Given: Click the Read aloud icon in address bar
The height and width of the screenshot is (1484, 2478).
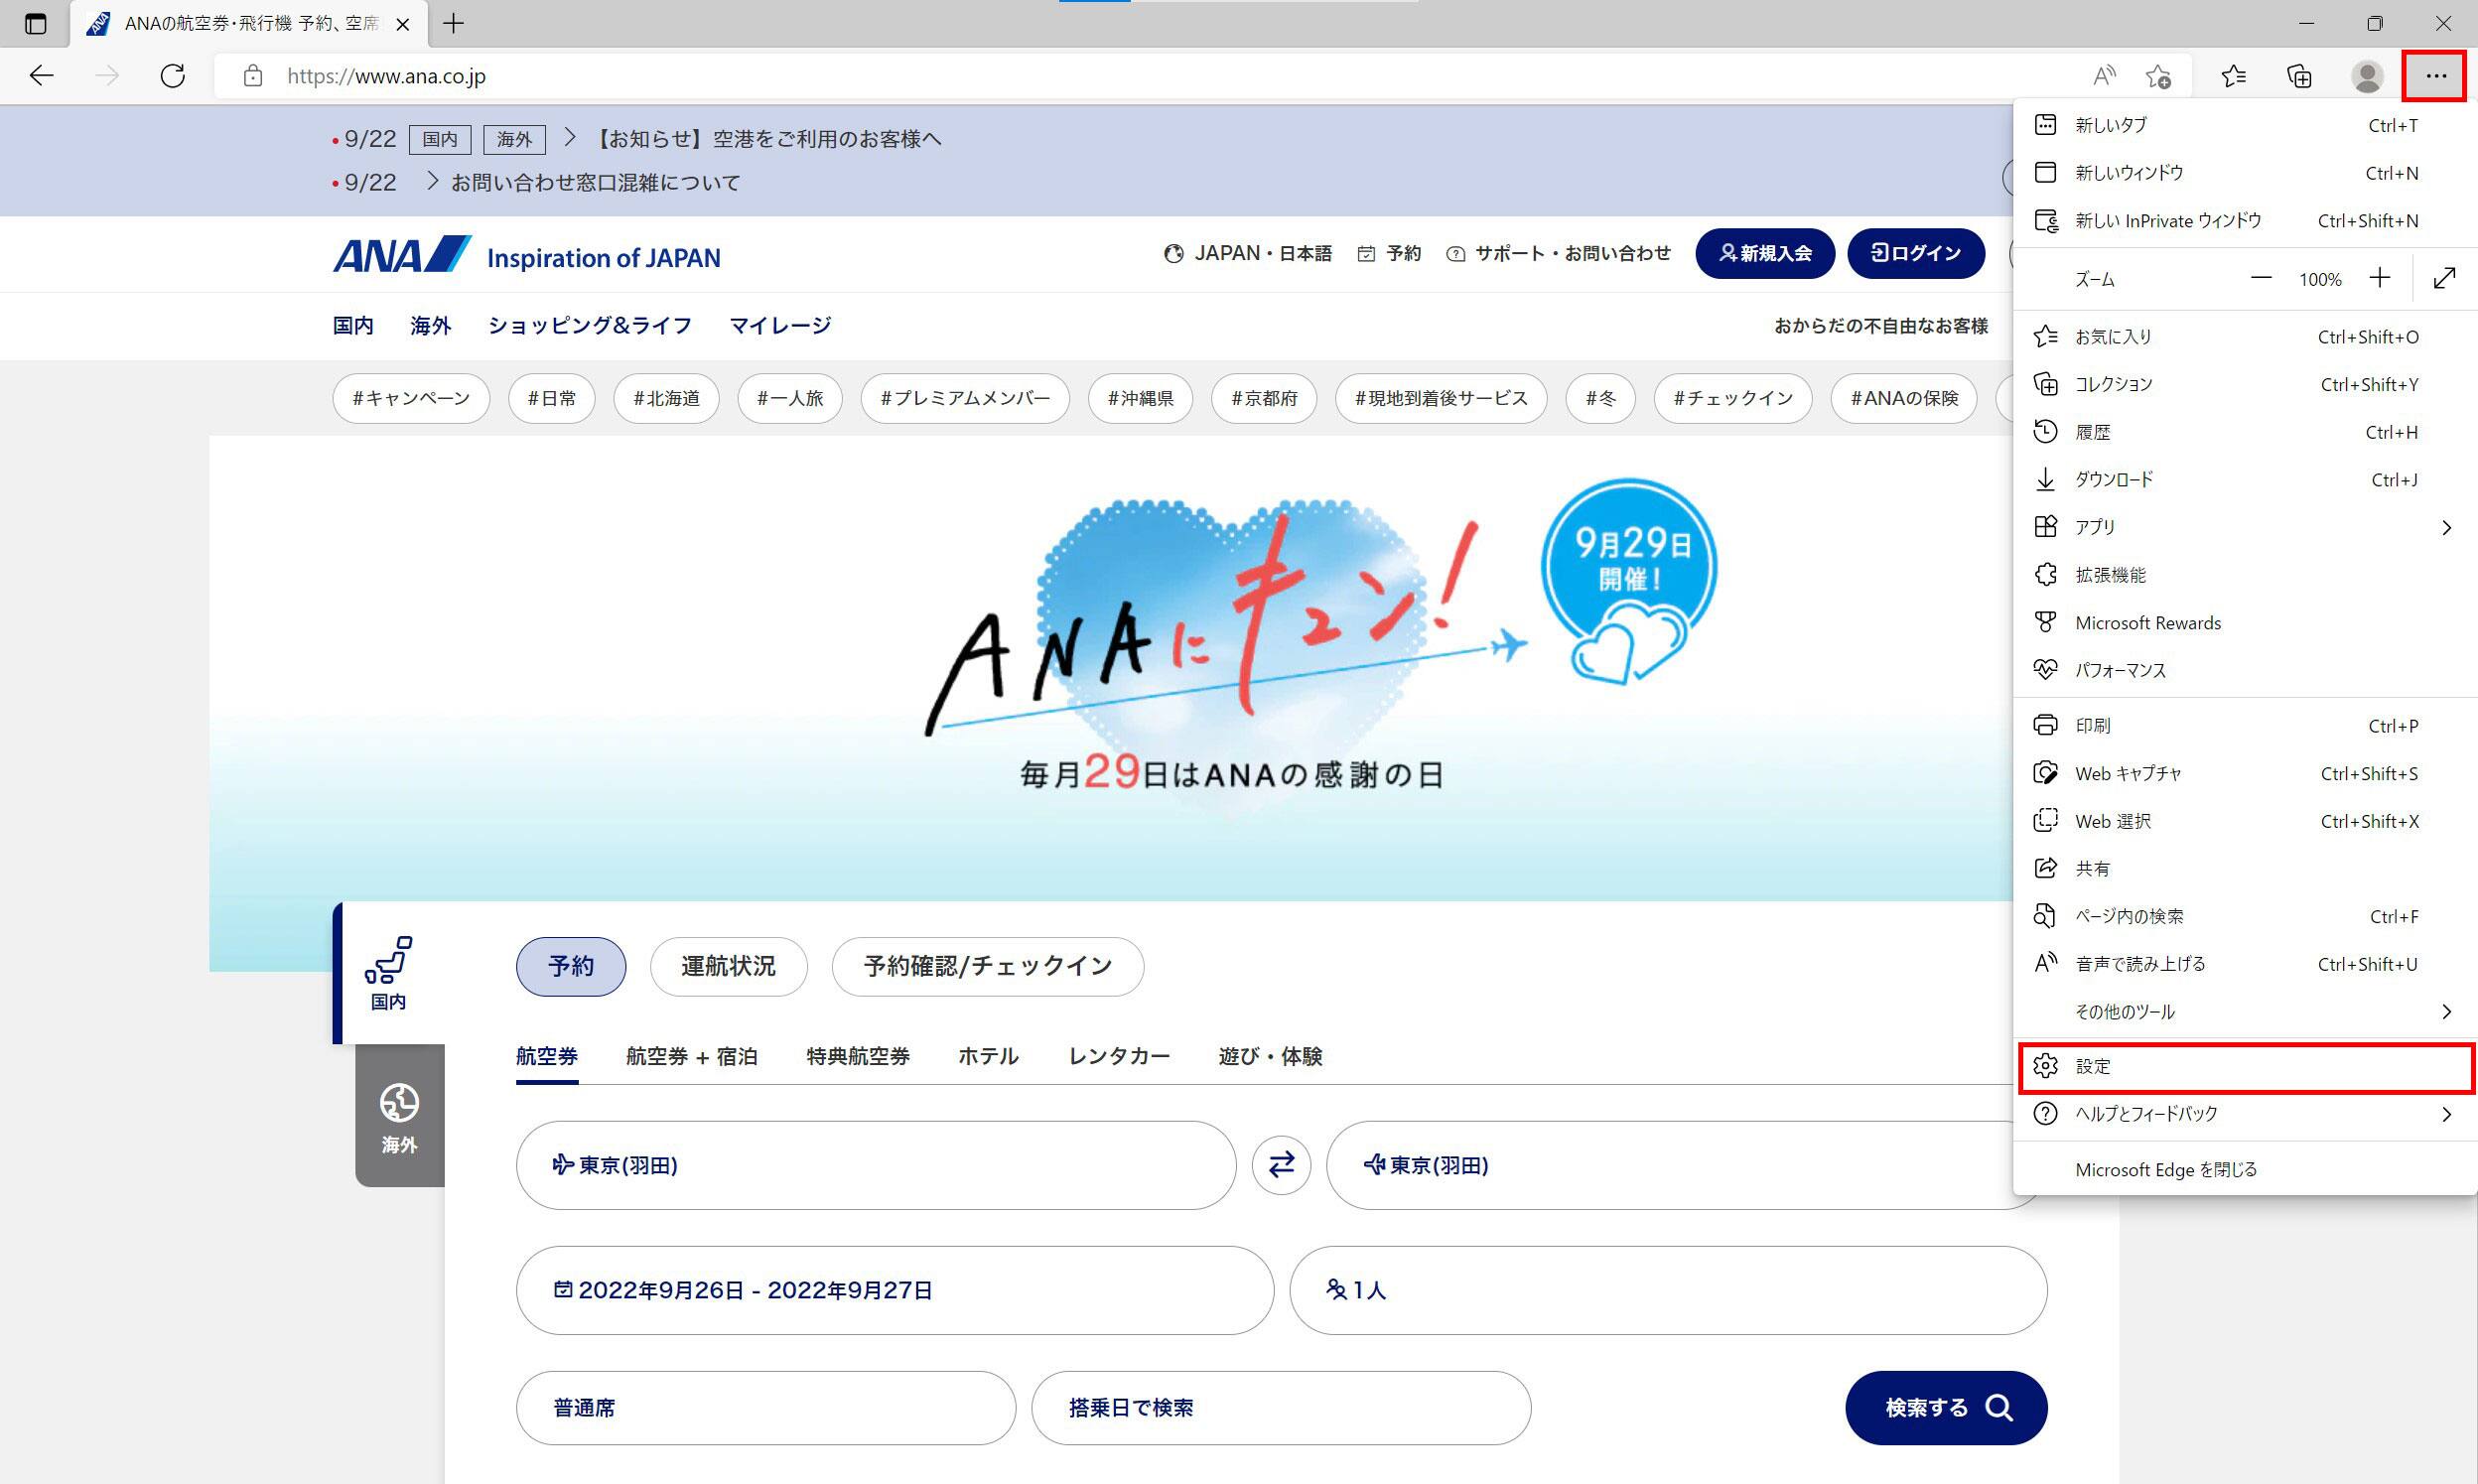Looking at the screenshot, I should [2104, 76].
